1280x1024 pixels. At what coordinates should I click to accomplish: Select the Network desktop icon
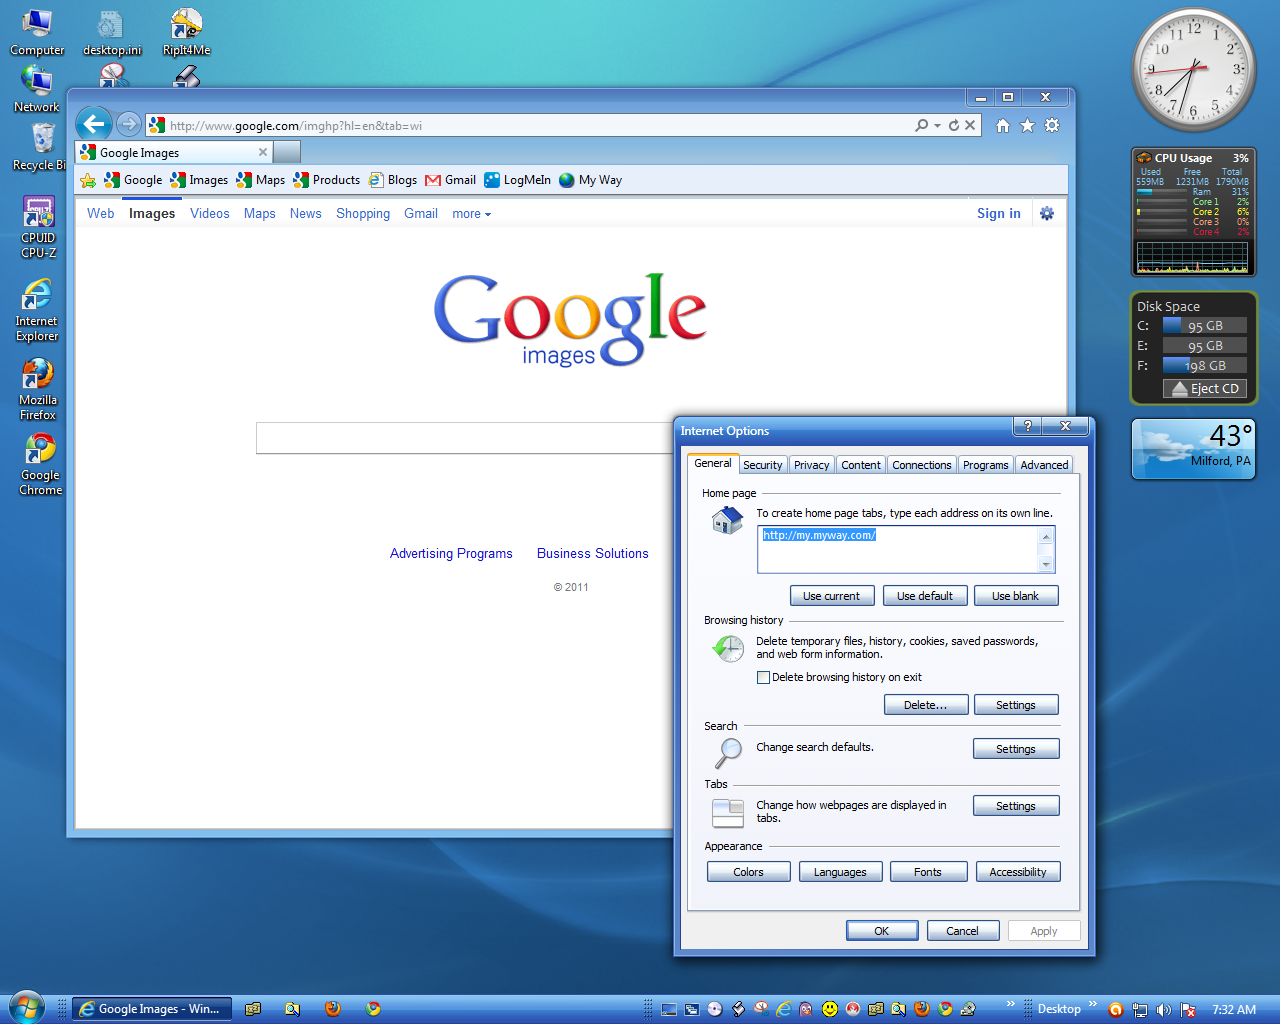tap(37, 90)
